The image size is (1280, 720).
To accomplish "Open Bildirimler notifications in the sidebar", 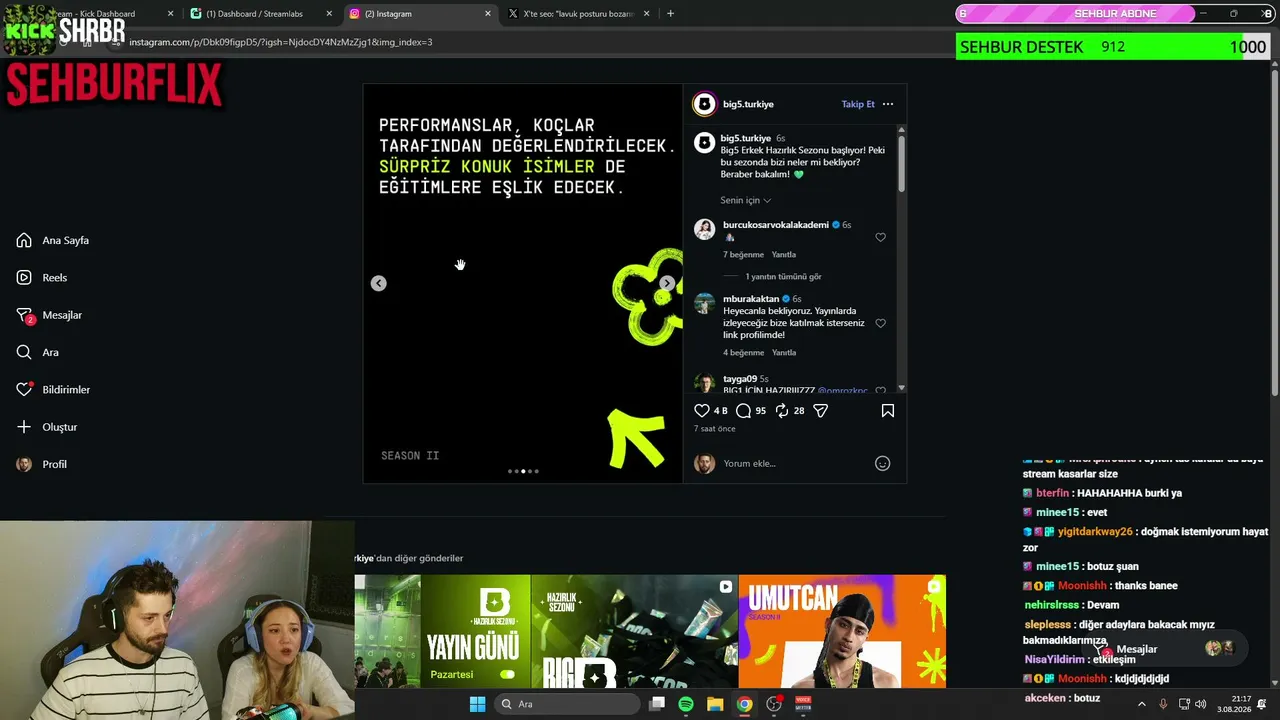I will coord(53,389).
